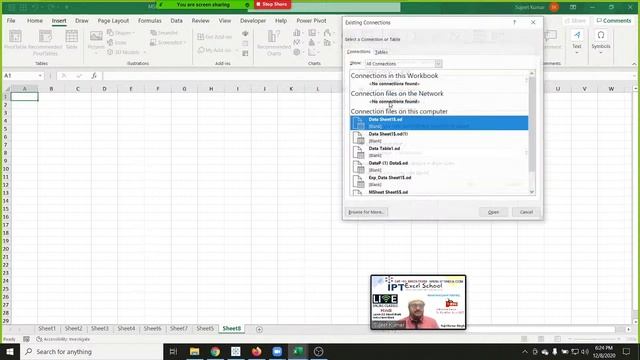Switch to Tables tab in dialog
The height and width of the screenshot is (360, 640).
(x=381, y=52)
